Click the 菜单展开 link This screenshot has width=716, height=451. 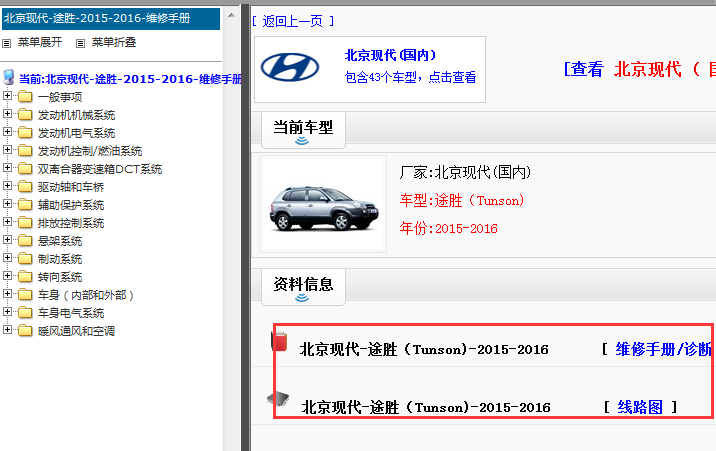(x=40, y=42)
